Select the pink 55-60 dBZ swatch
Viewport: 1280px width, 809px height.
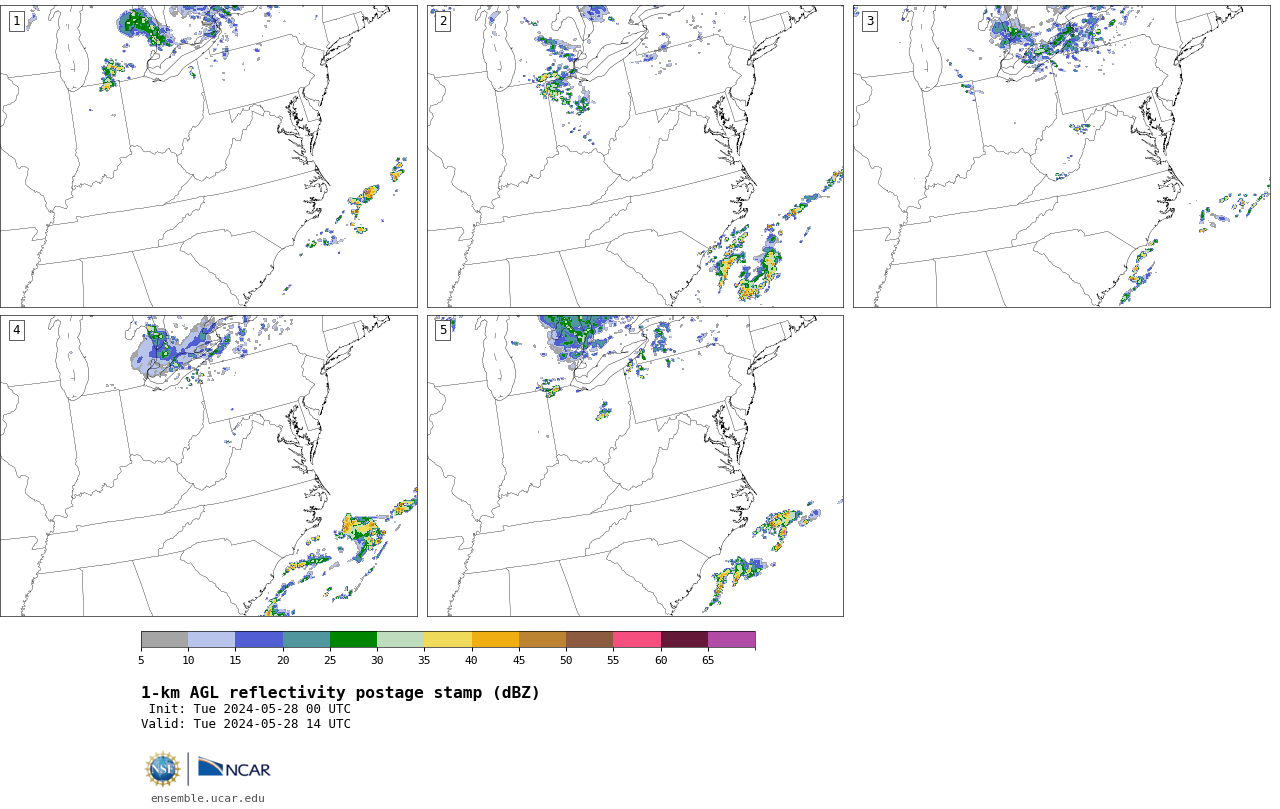pos(637,640)
